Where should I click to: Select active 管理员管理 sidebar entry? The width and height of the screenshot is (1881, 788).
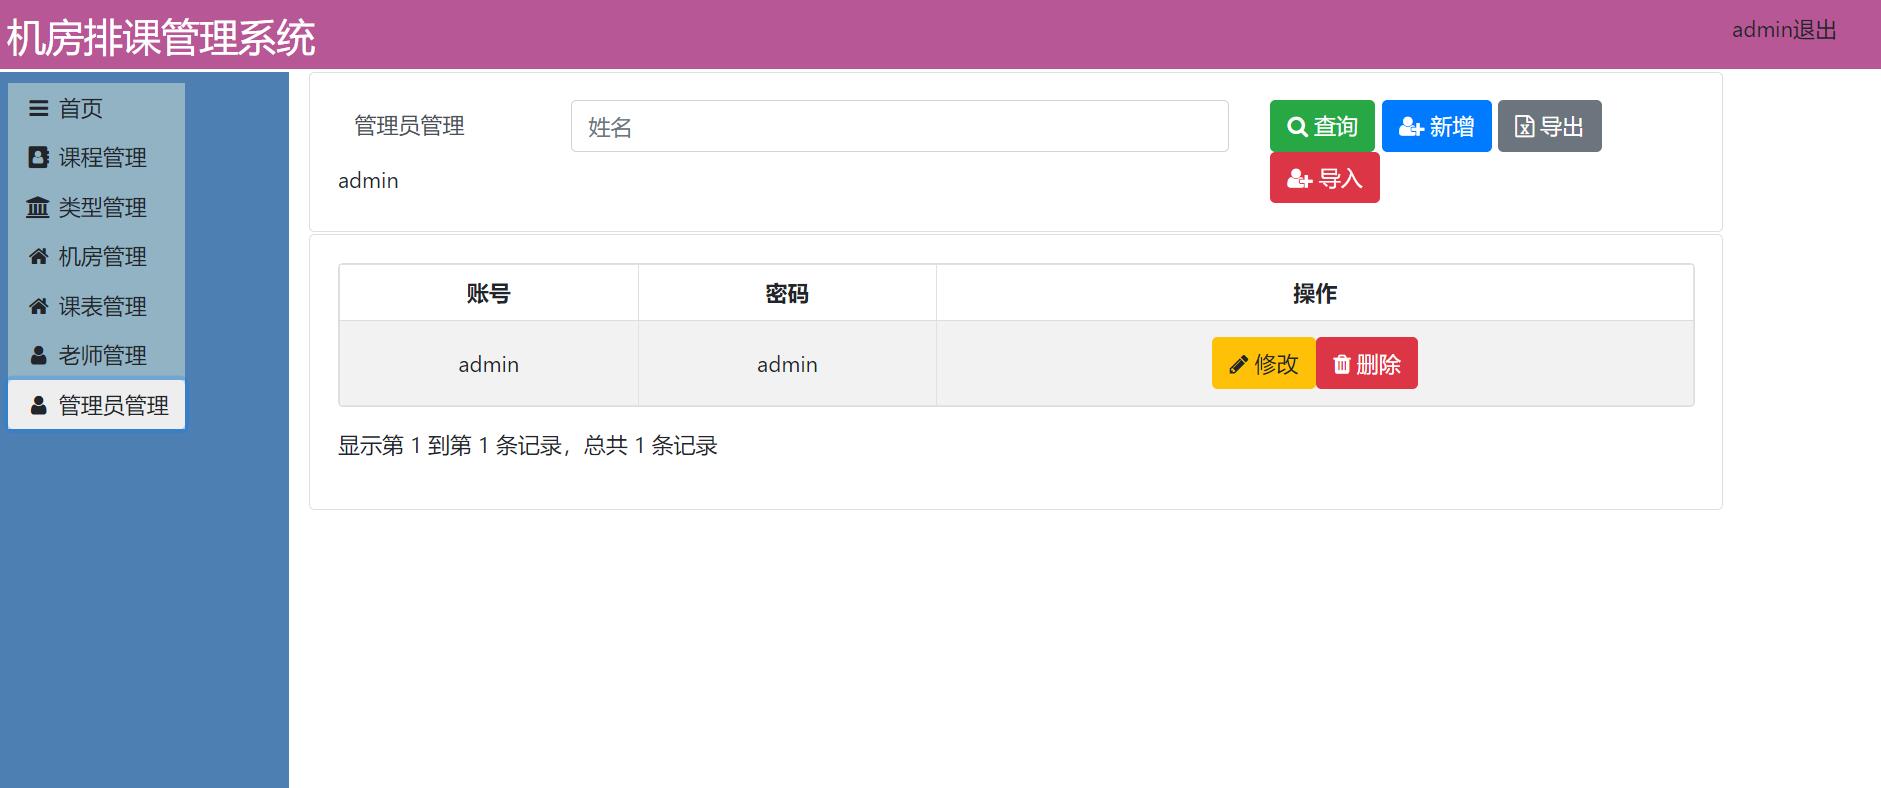(x=96, y=405)
